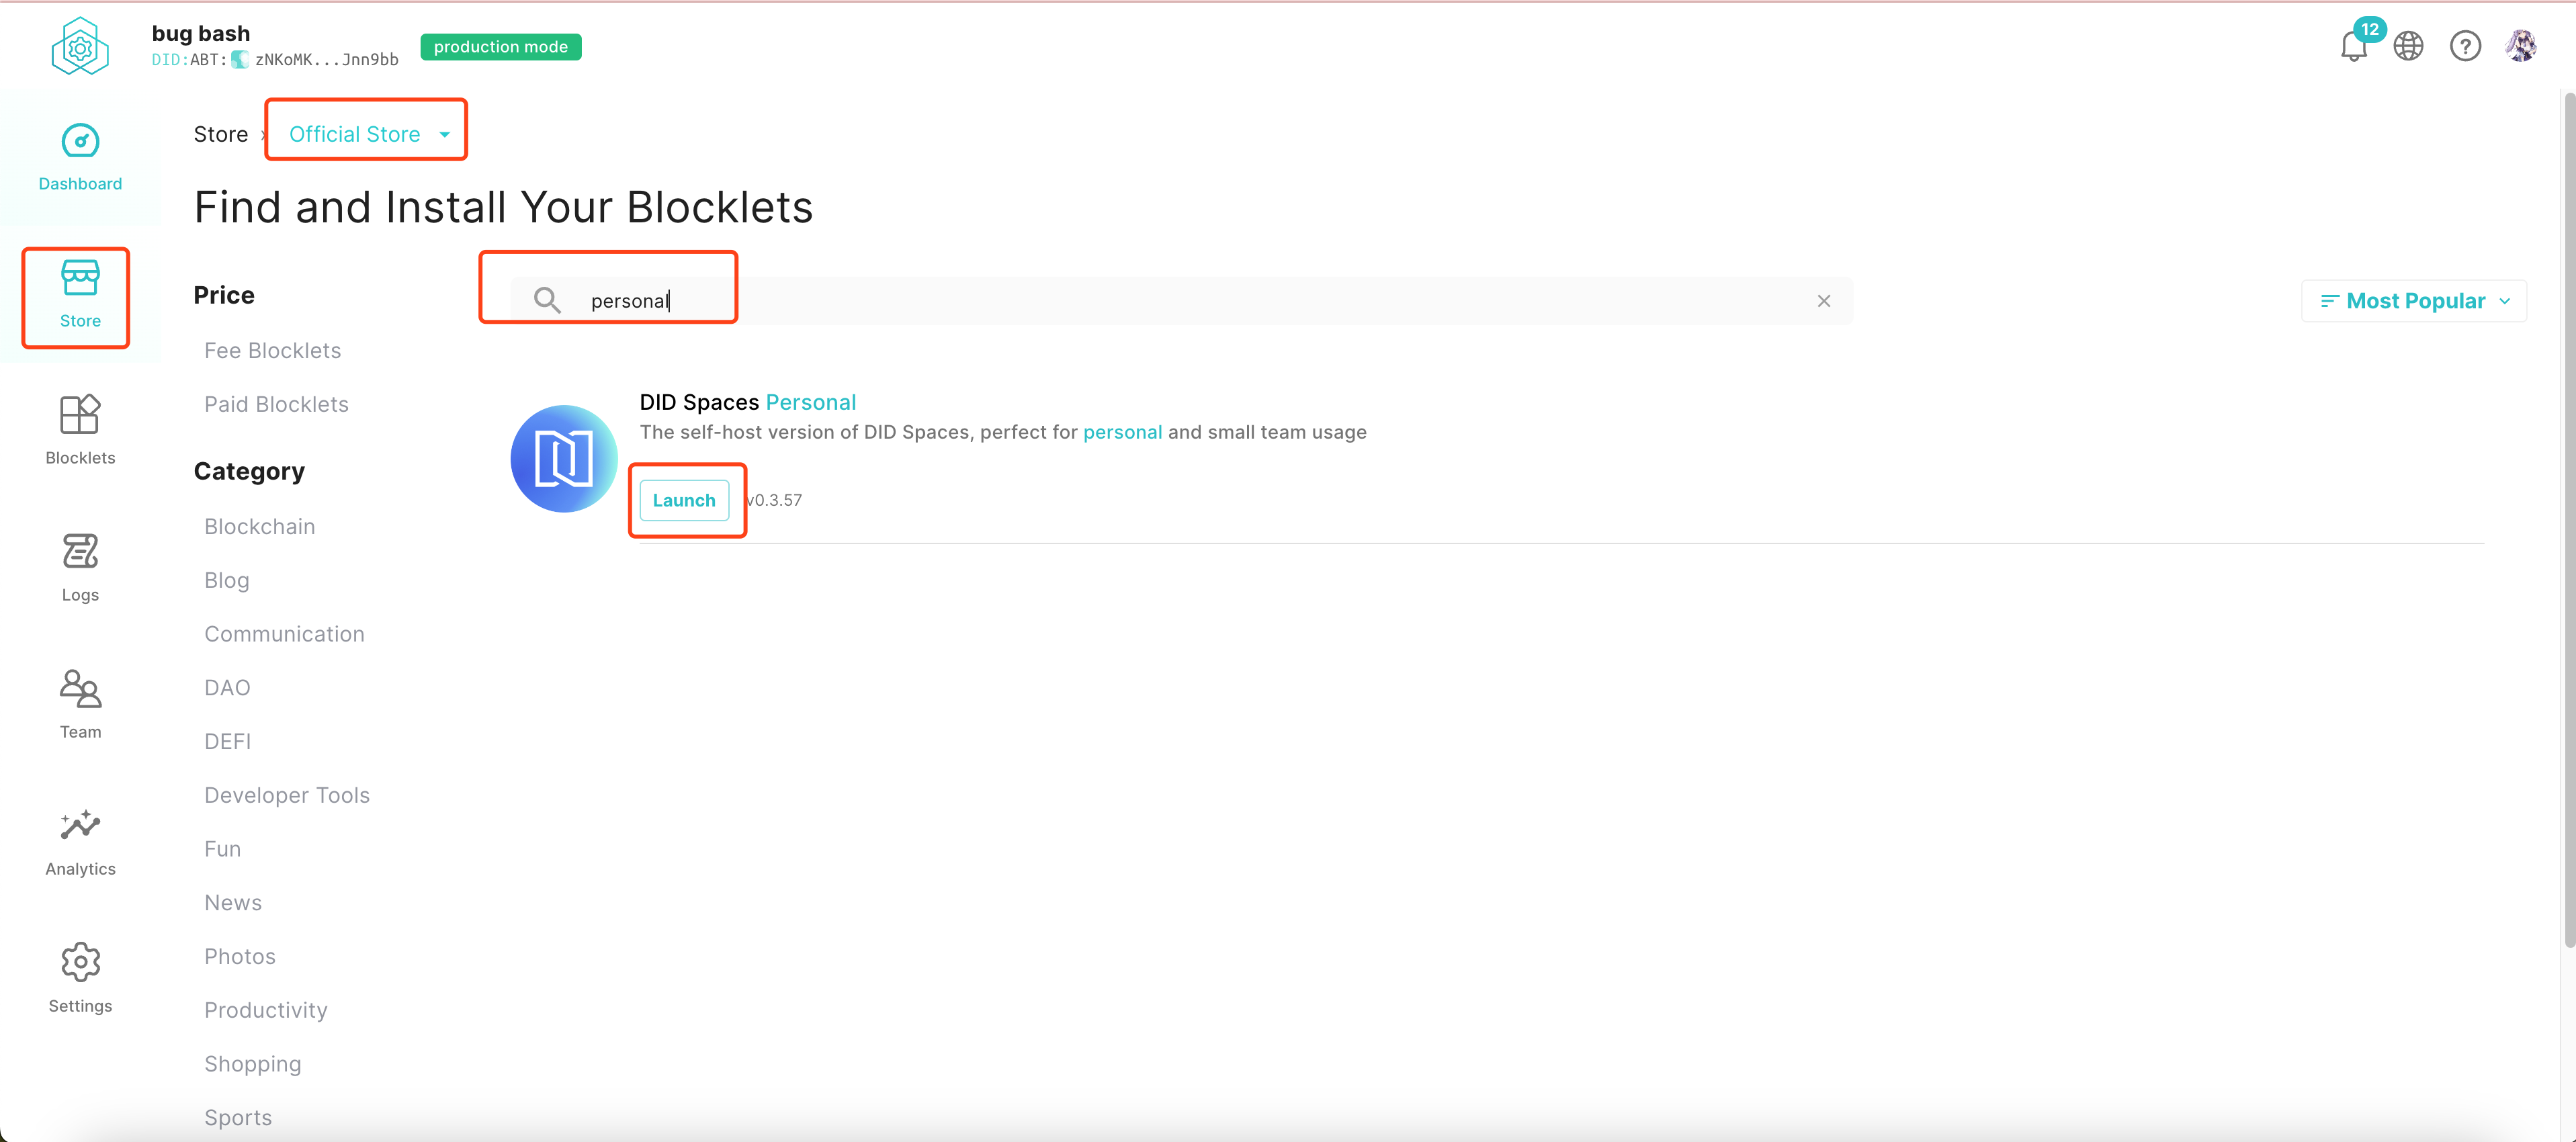This screenshot has width=2576, height=1142.
Task: Click the production mode badge
Action: point(501,47)
